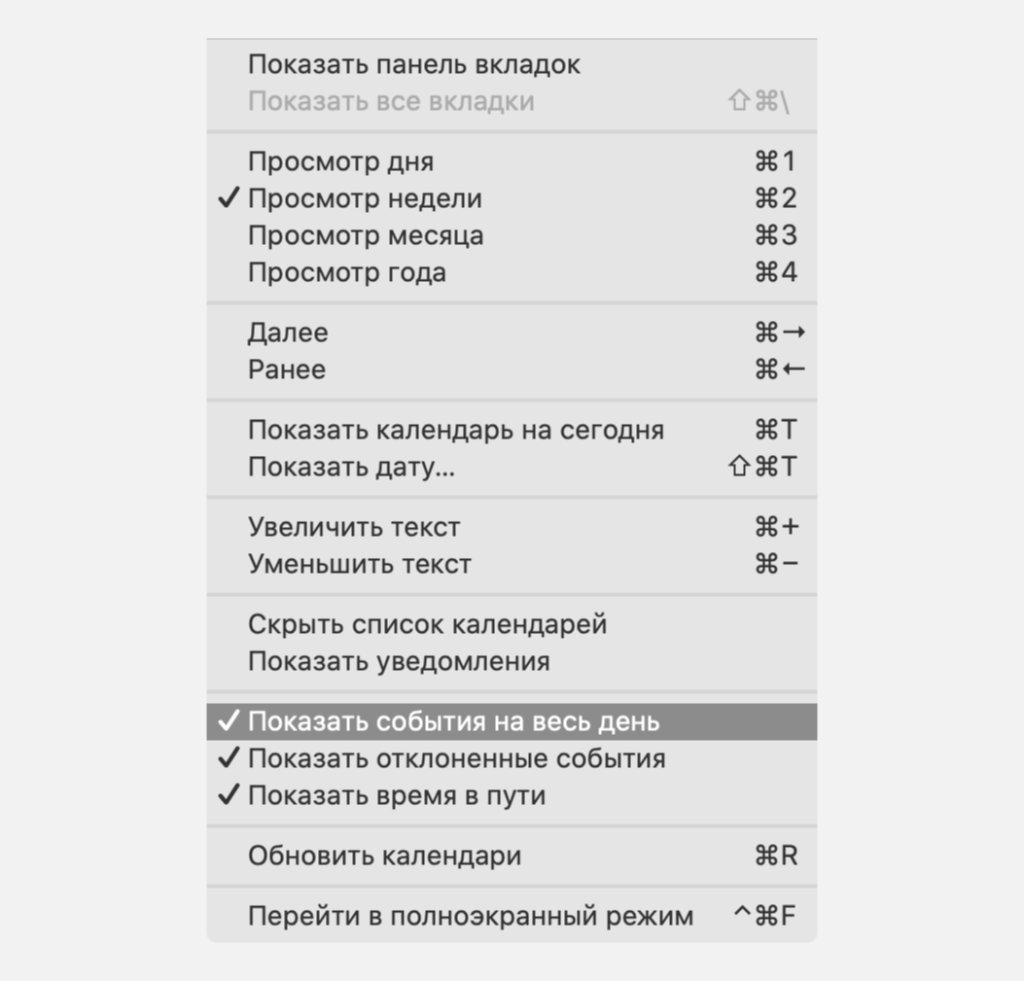Click 'Обновить календари' to refresh
Screen dimensions: 1024x981
tap(384, 857)
